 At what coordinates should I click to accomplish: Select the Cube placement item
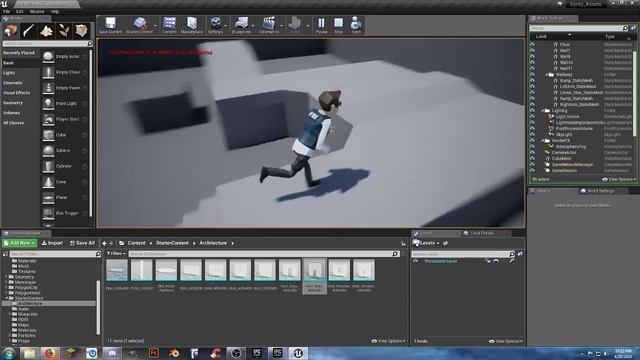(x=65, y=135)
